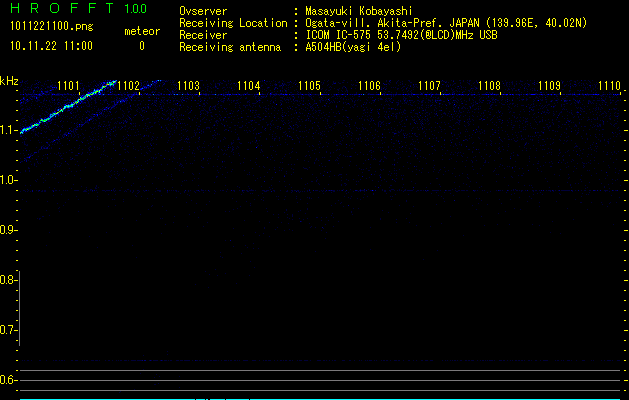Click the Receiving antenna label
Image resolution: width=629 pixels, height=400 pixels.
coord(230,47)
